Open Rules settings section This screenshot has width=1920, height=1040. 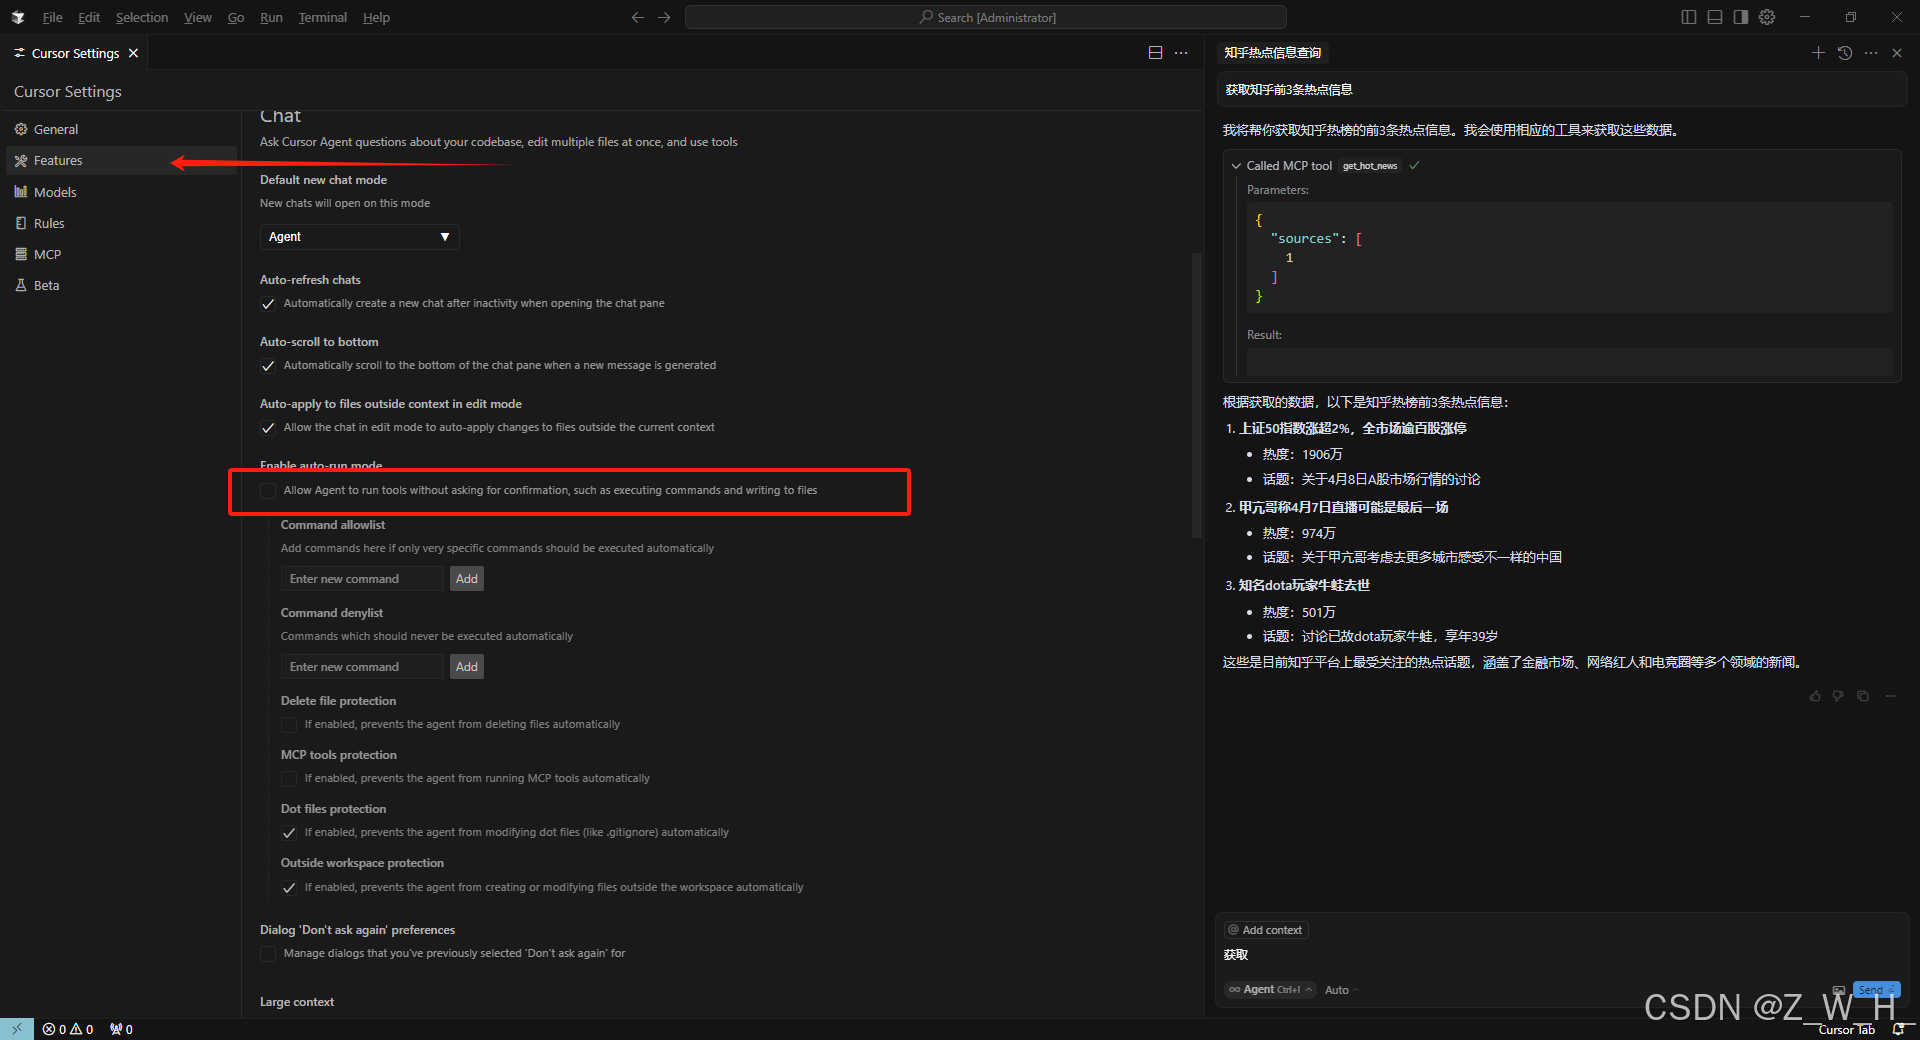pos(120,223)
